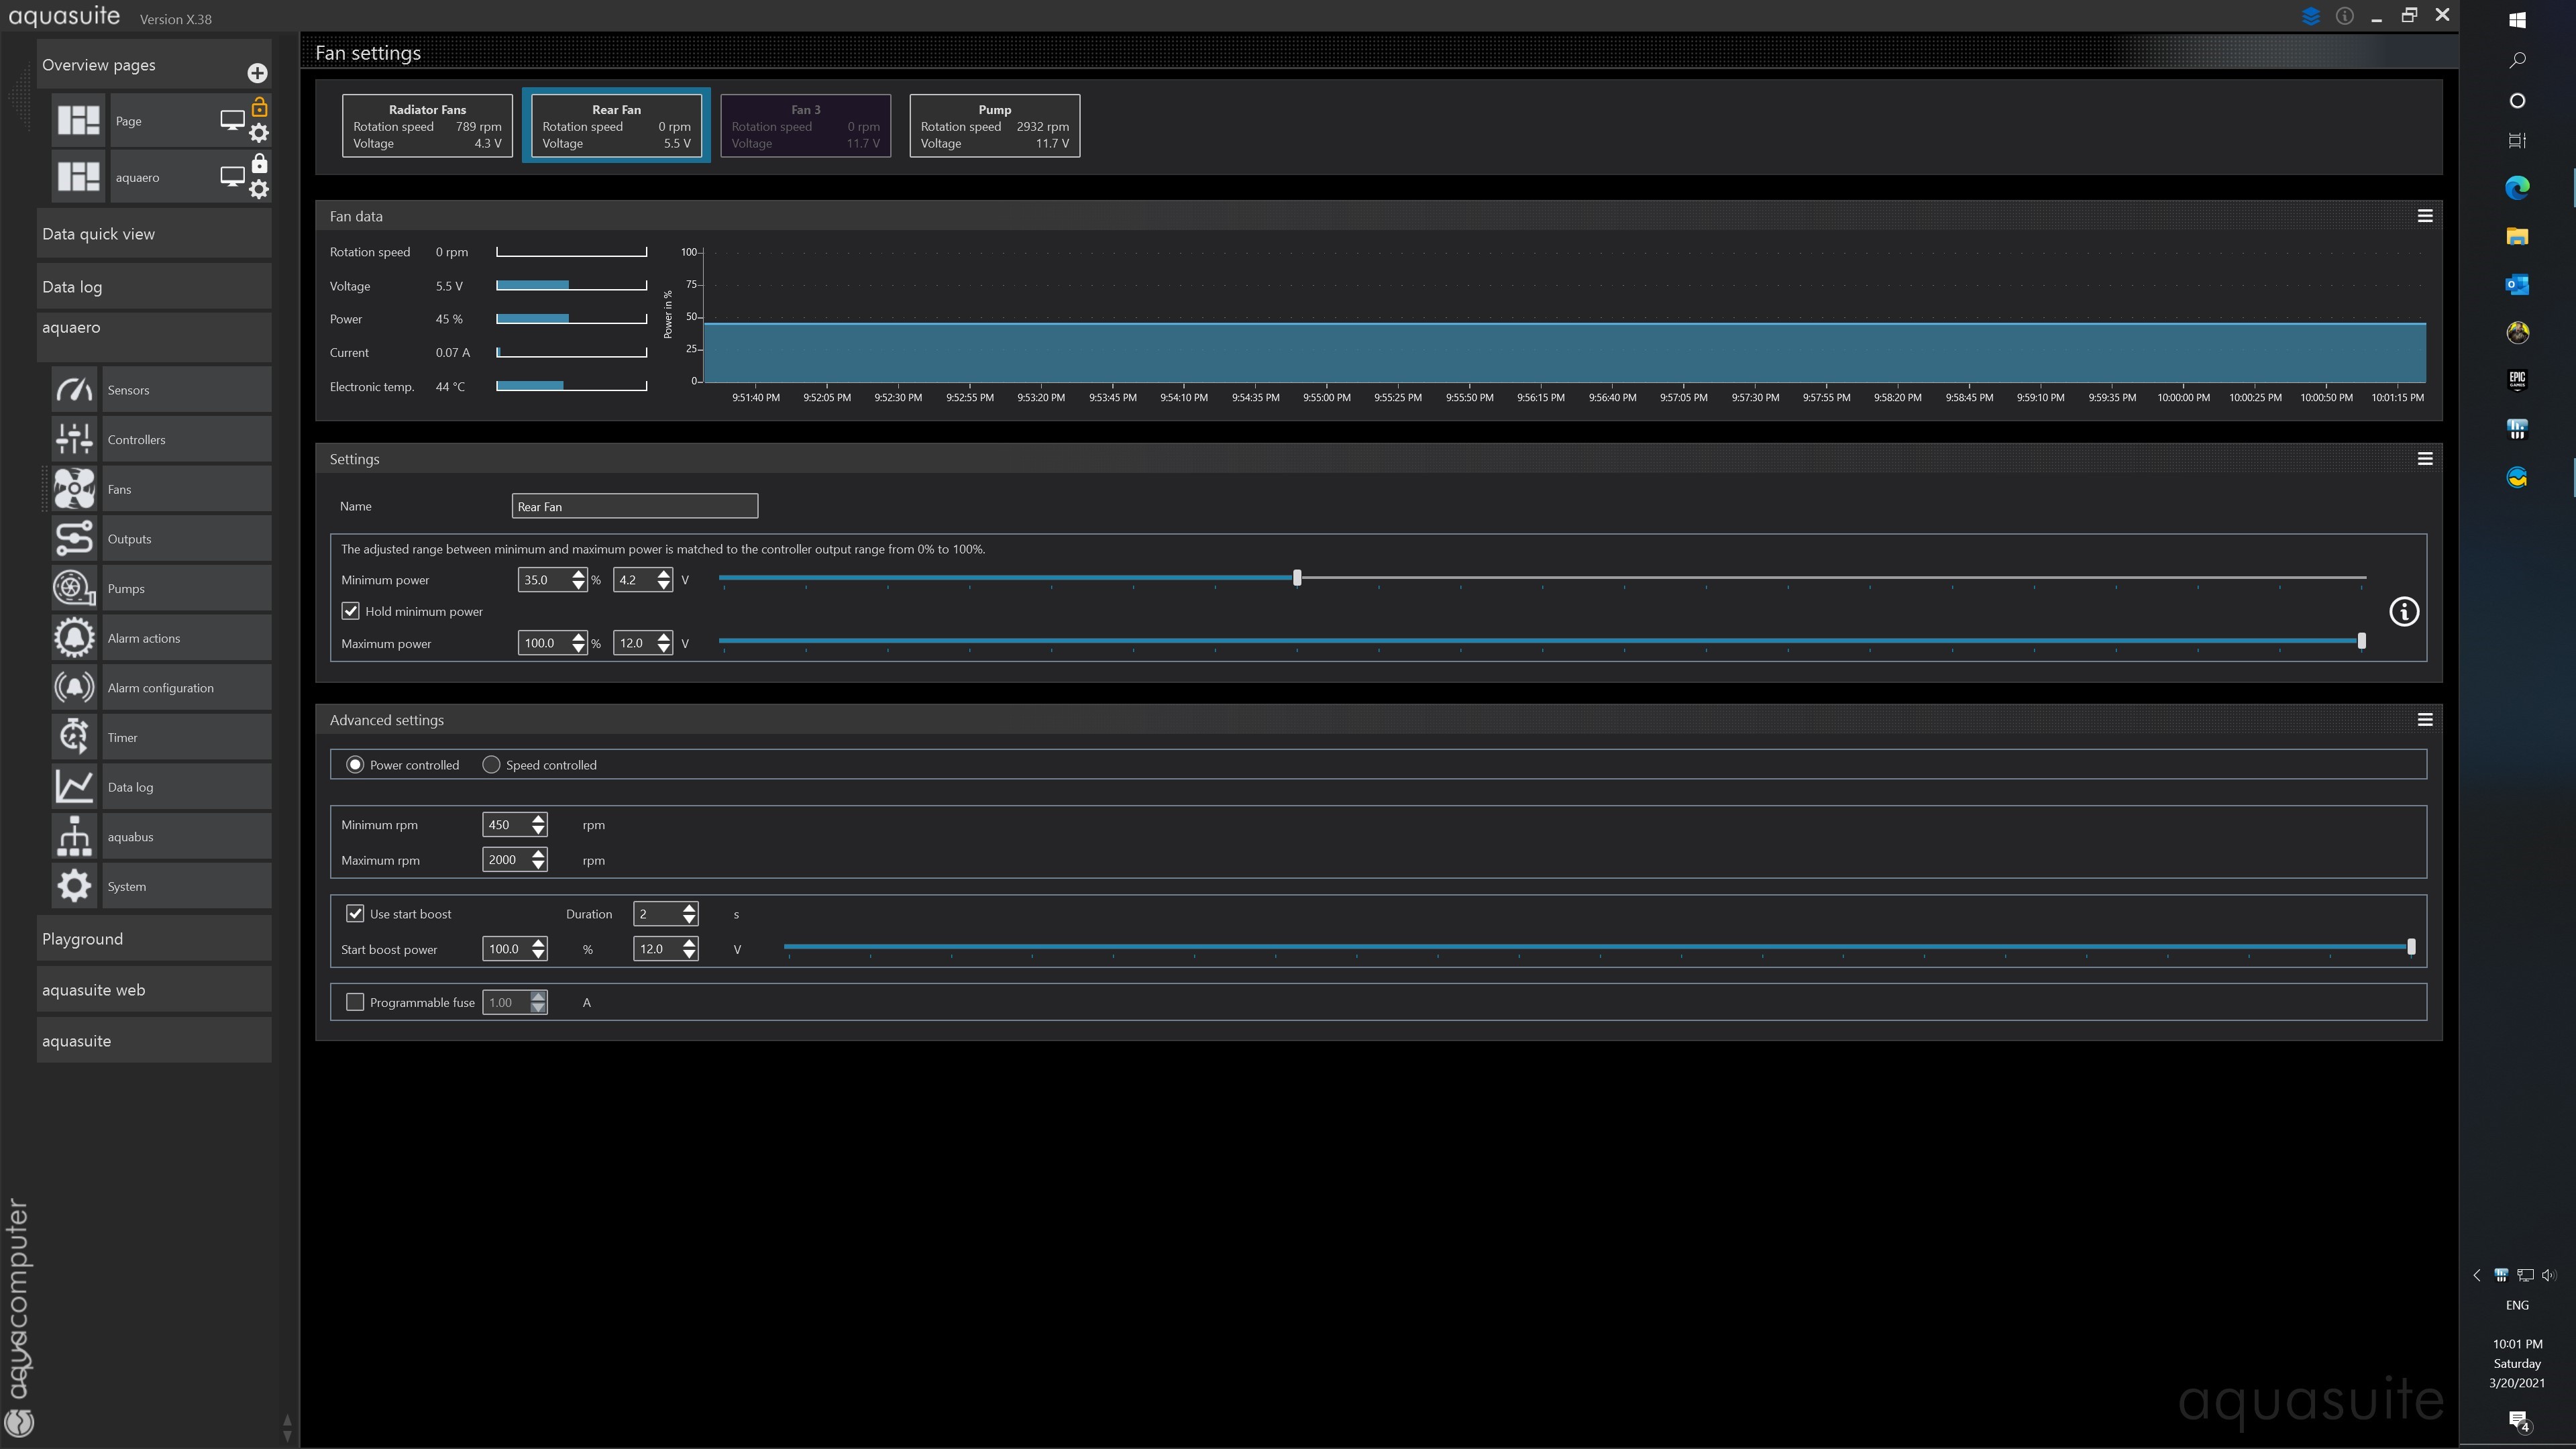Select the Pump fan tab
Image resolution: width=2576 pixels, height=1449 pixels.
pos(994,126)
